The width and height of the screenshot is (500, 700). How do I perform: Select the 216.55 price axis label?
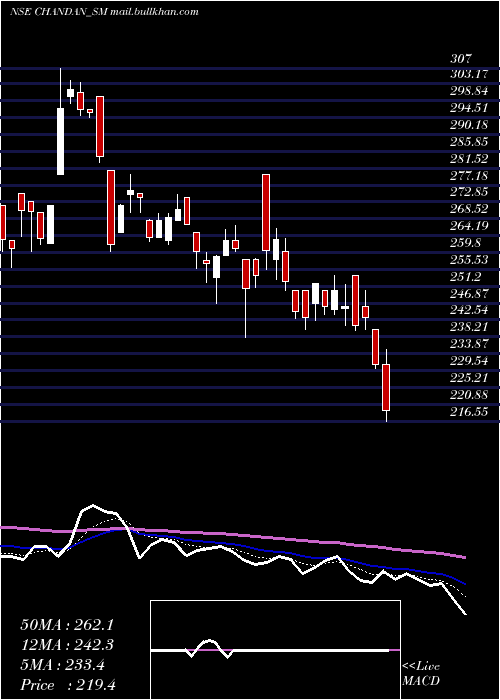click(469, 412)
